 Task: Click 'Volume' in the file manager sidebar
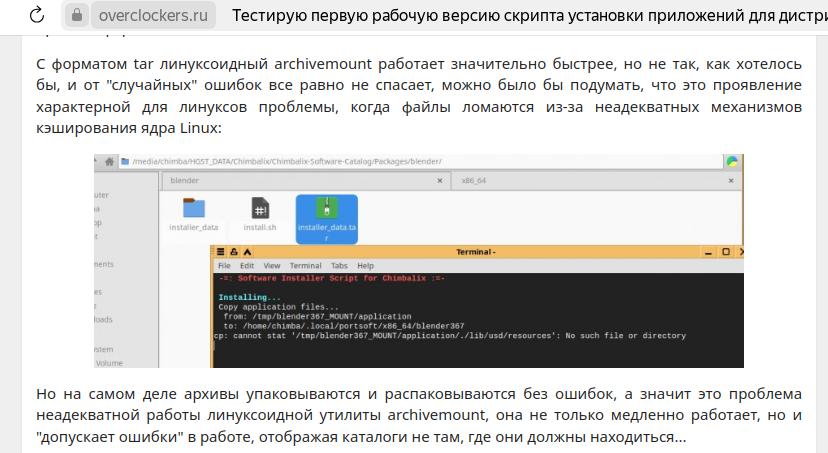[x=109, y=363]
